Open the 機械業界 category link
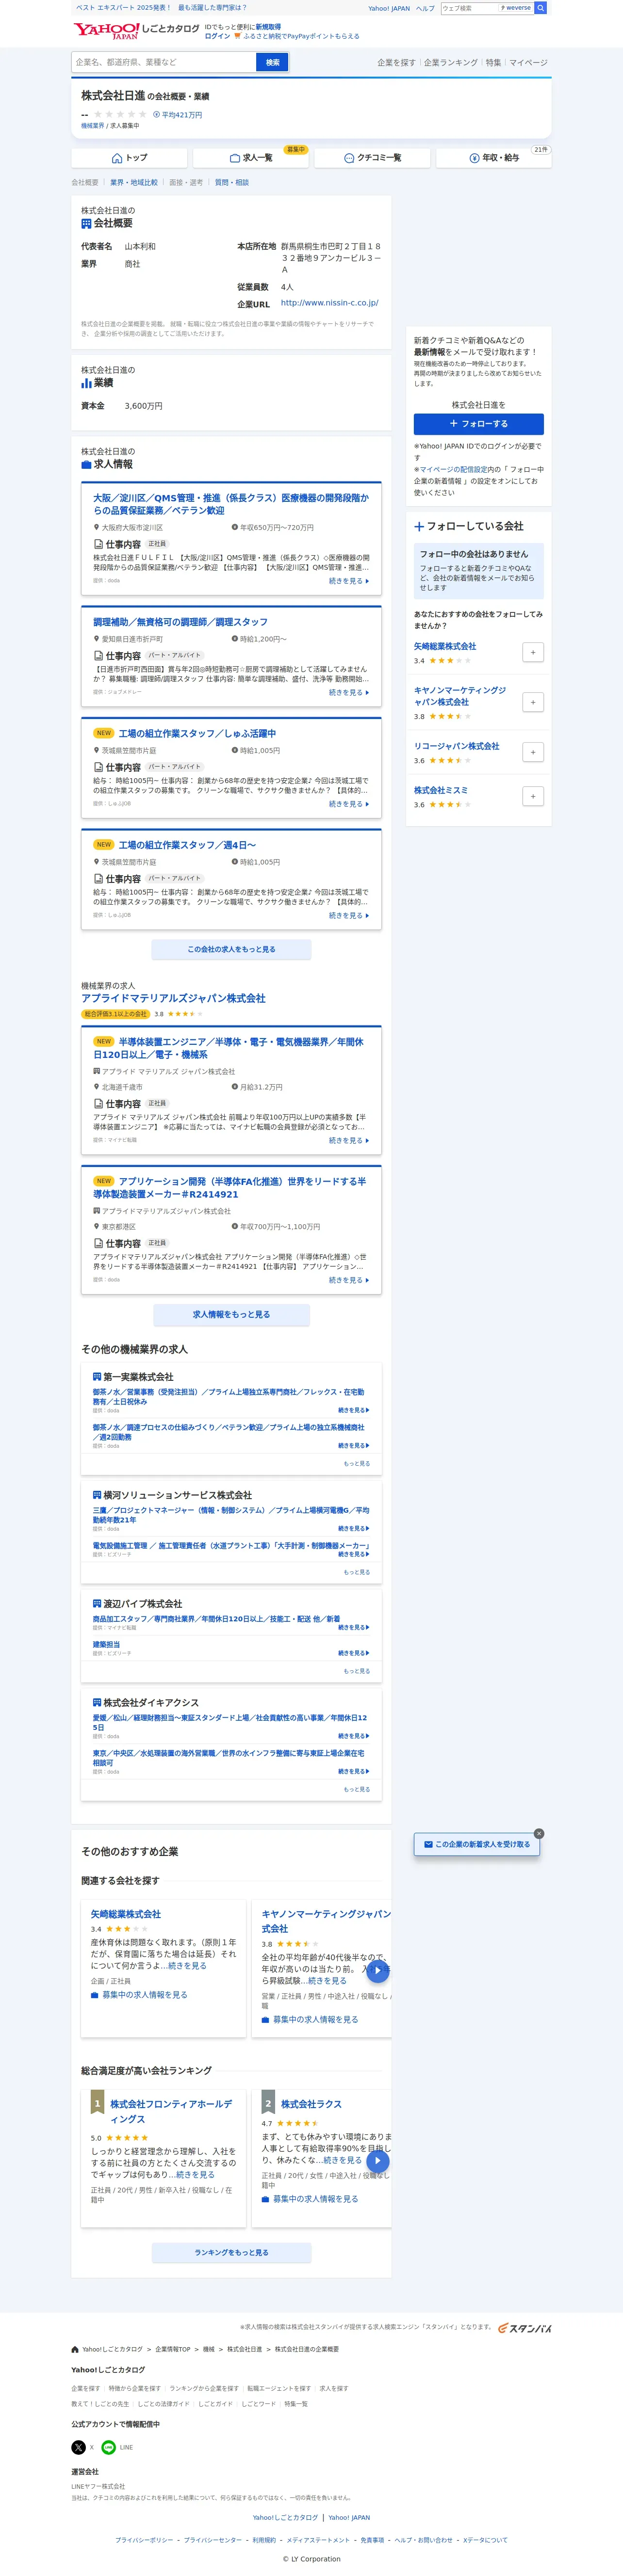The height and width of the screenshot is (2576, 623). (92, 126)
